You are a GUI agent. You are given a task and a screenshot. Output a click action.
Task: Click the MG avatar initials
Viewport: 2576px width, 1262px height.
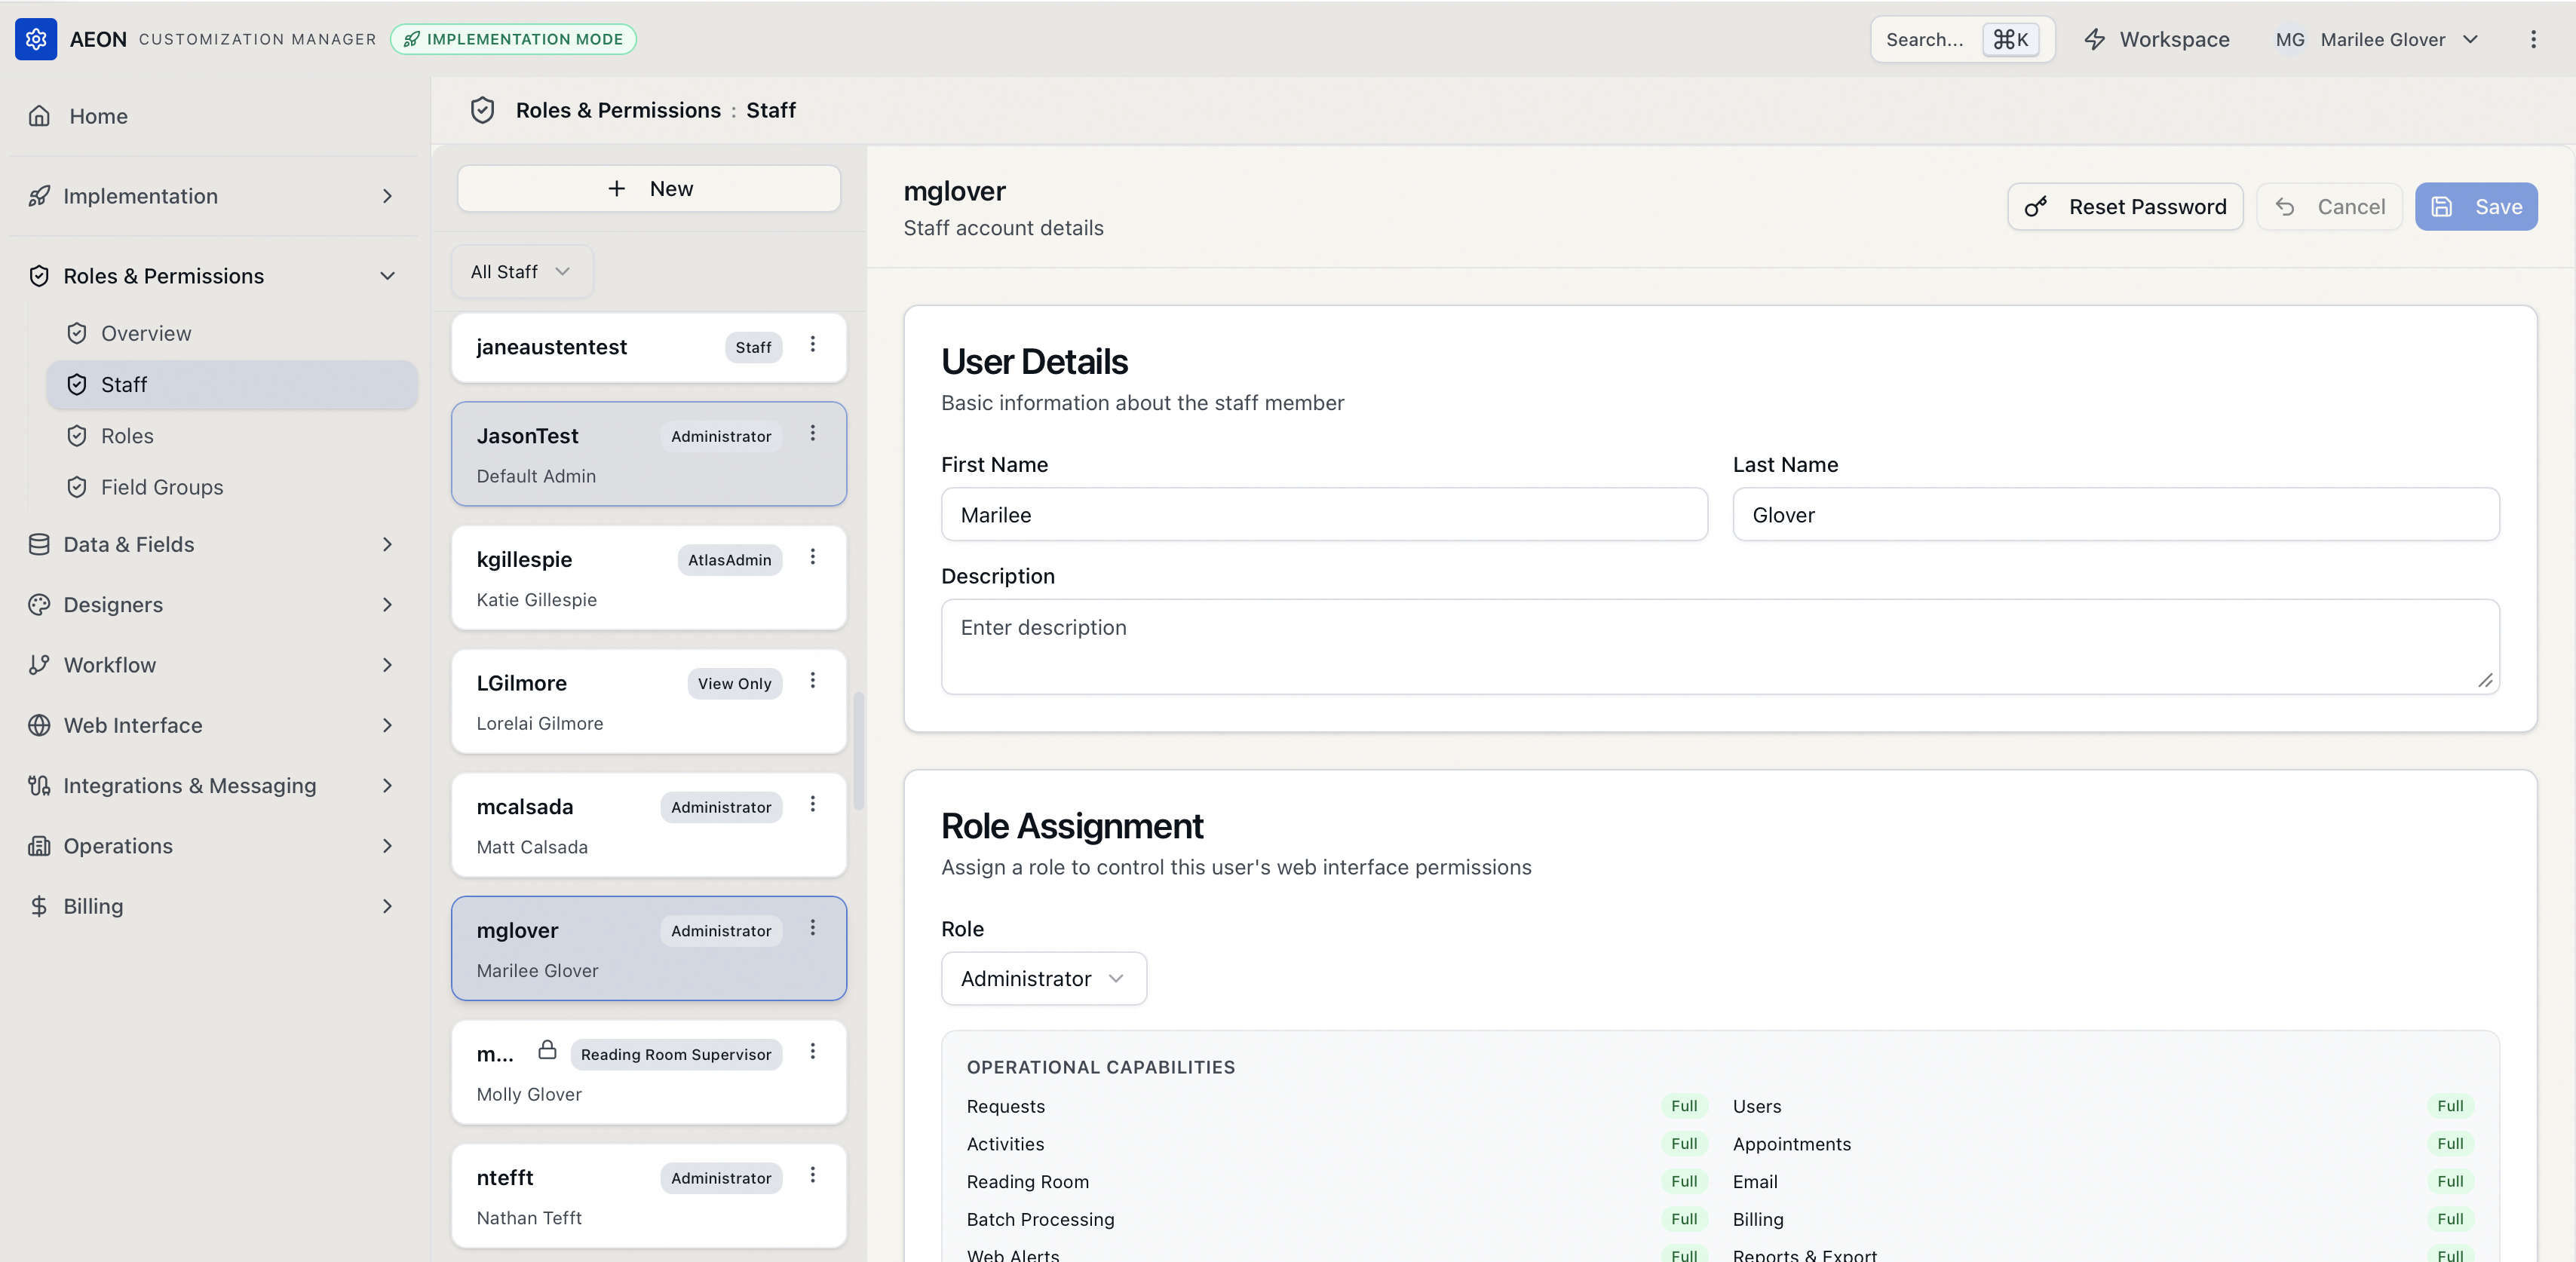[x=2289, y=39]
